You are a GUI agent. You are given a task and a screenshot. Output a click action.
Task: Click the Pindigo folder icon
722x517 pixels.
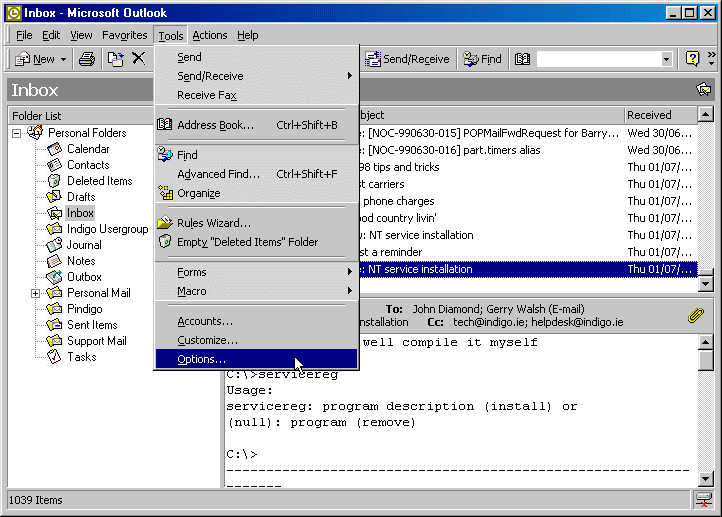tap(54, 308)
